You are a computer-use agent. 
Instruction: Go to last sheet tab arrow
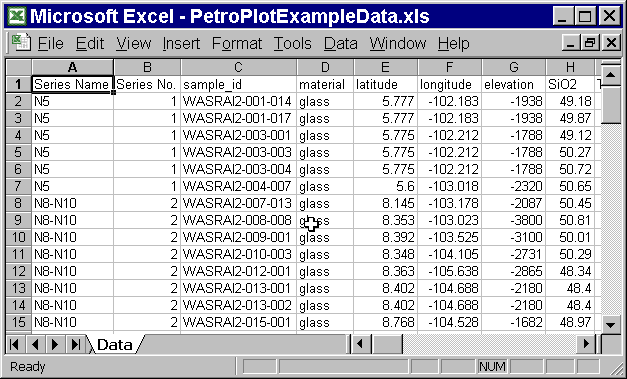click(x=76, y=344)
